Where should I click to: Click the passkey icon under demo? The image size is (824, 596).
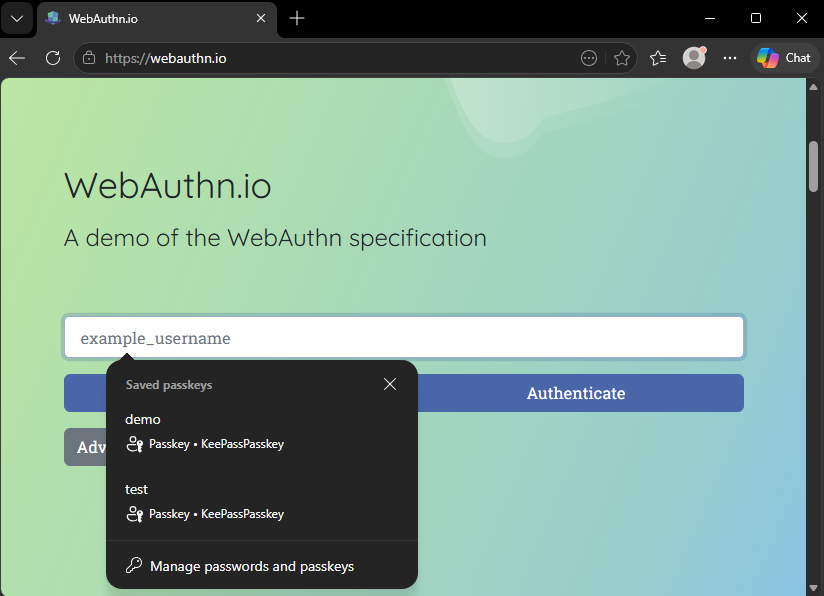click(135, 444)
